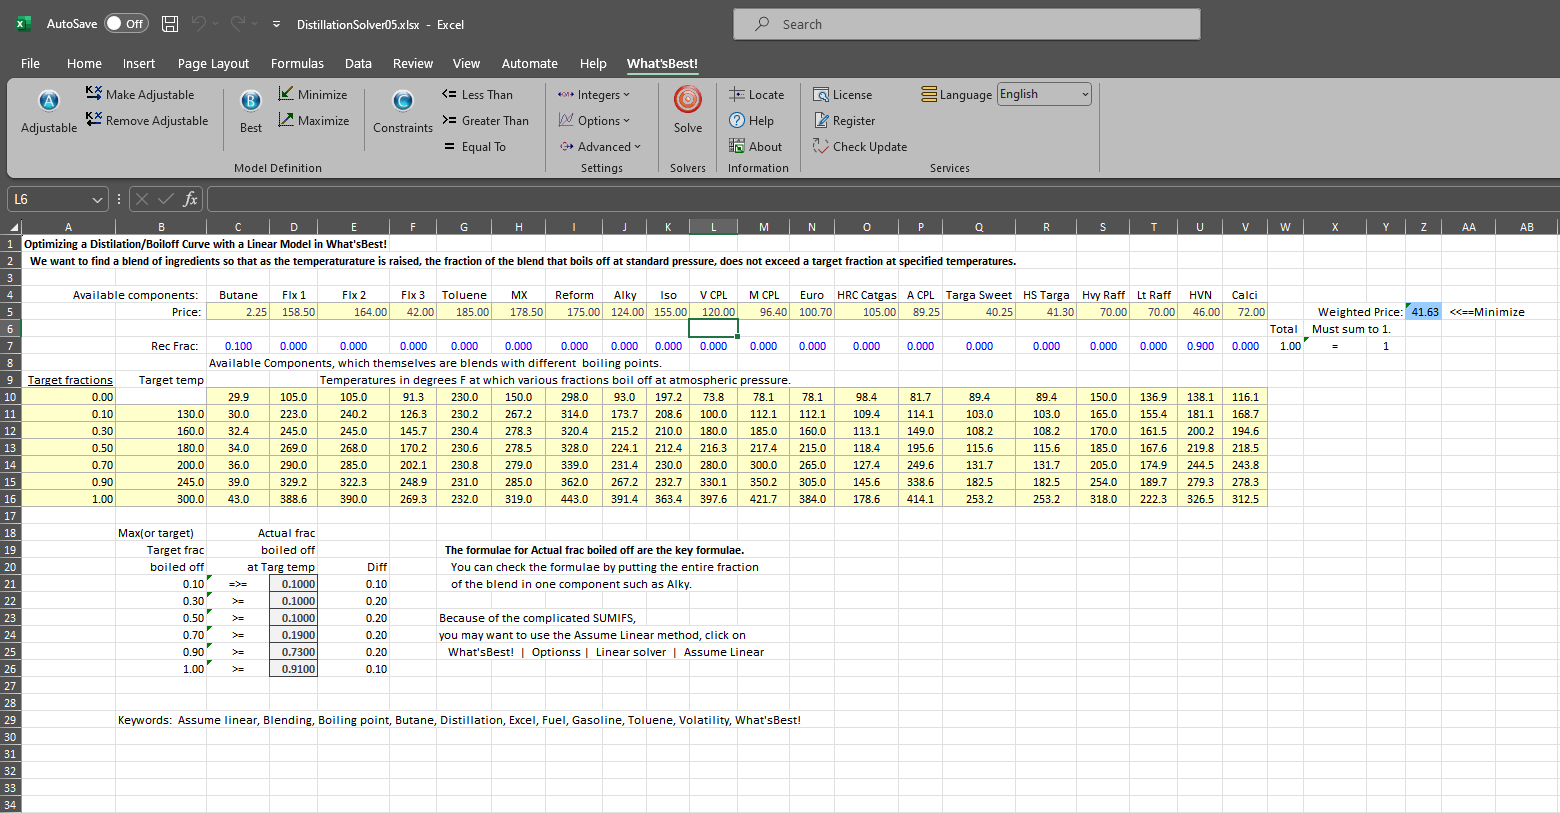
Task: Select the blue Weighted Price cell 41.63
Action: pyautogui.click(x=1424, y=312)
